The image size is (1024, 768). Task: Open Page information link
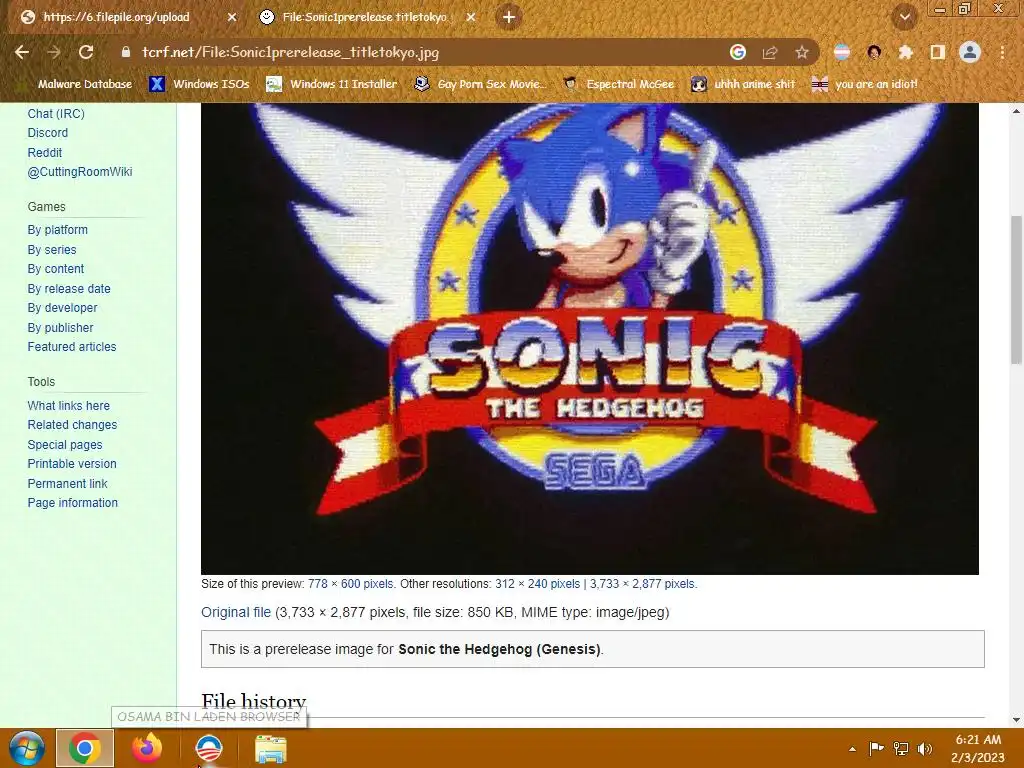point(72,503)
